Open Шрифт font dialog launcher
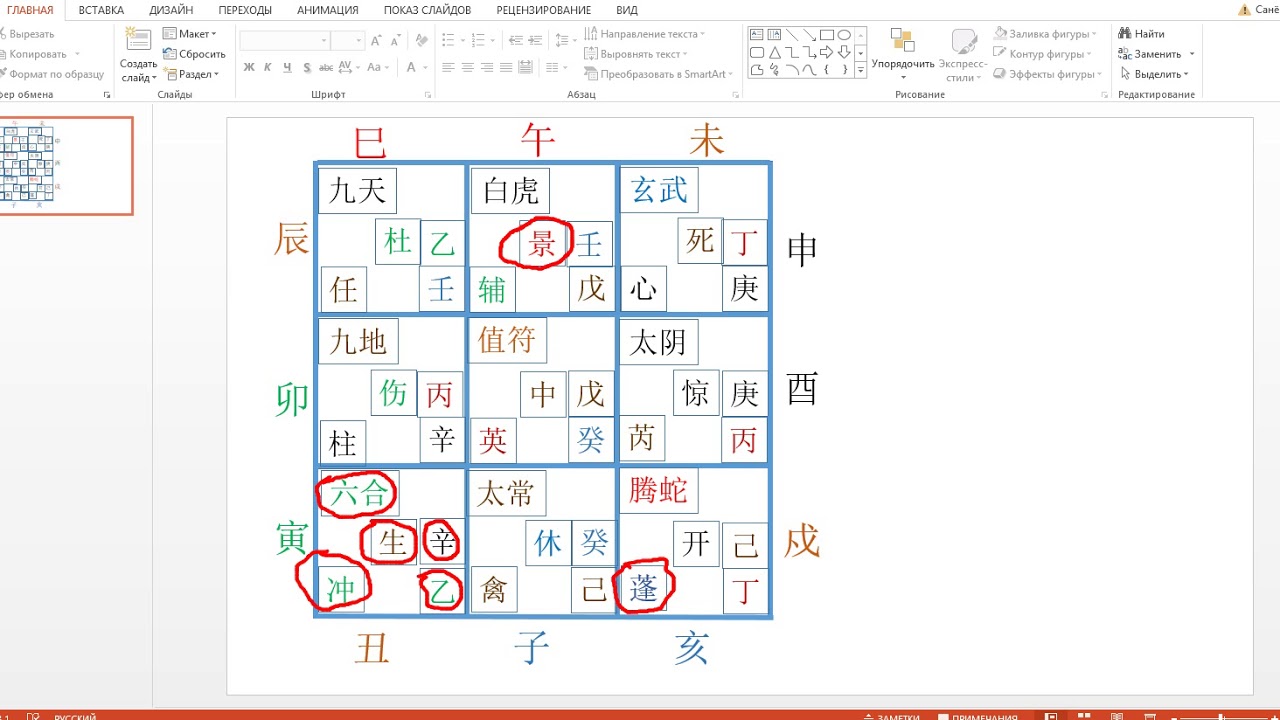This screenshot has height=720, width=1280. (x=429, y=95)
